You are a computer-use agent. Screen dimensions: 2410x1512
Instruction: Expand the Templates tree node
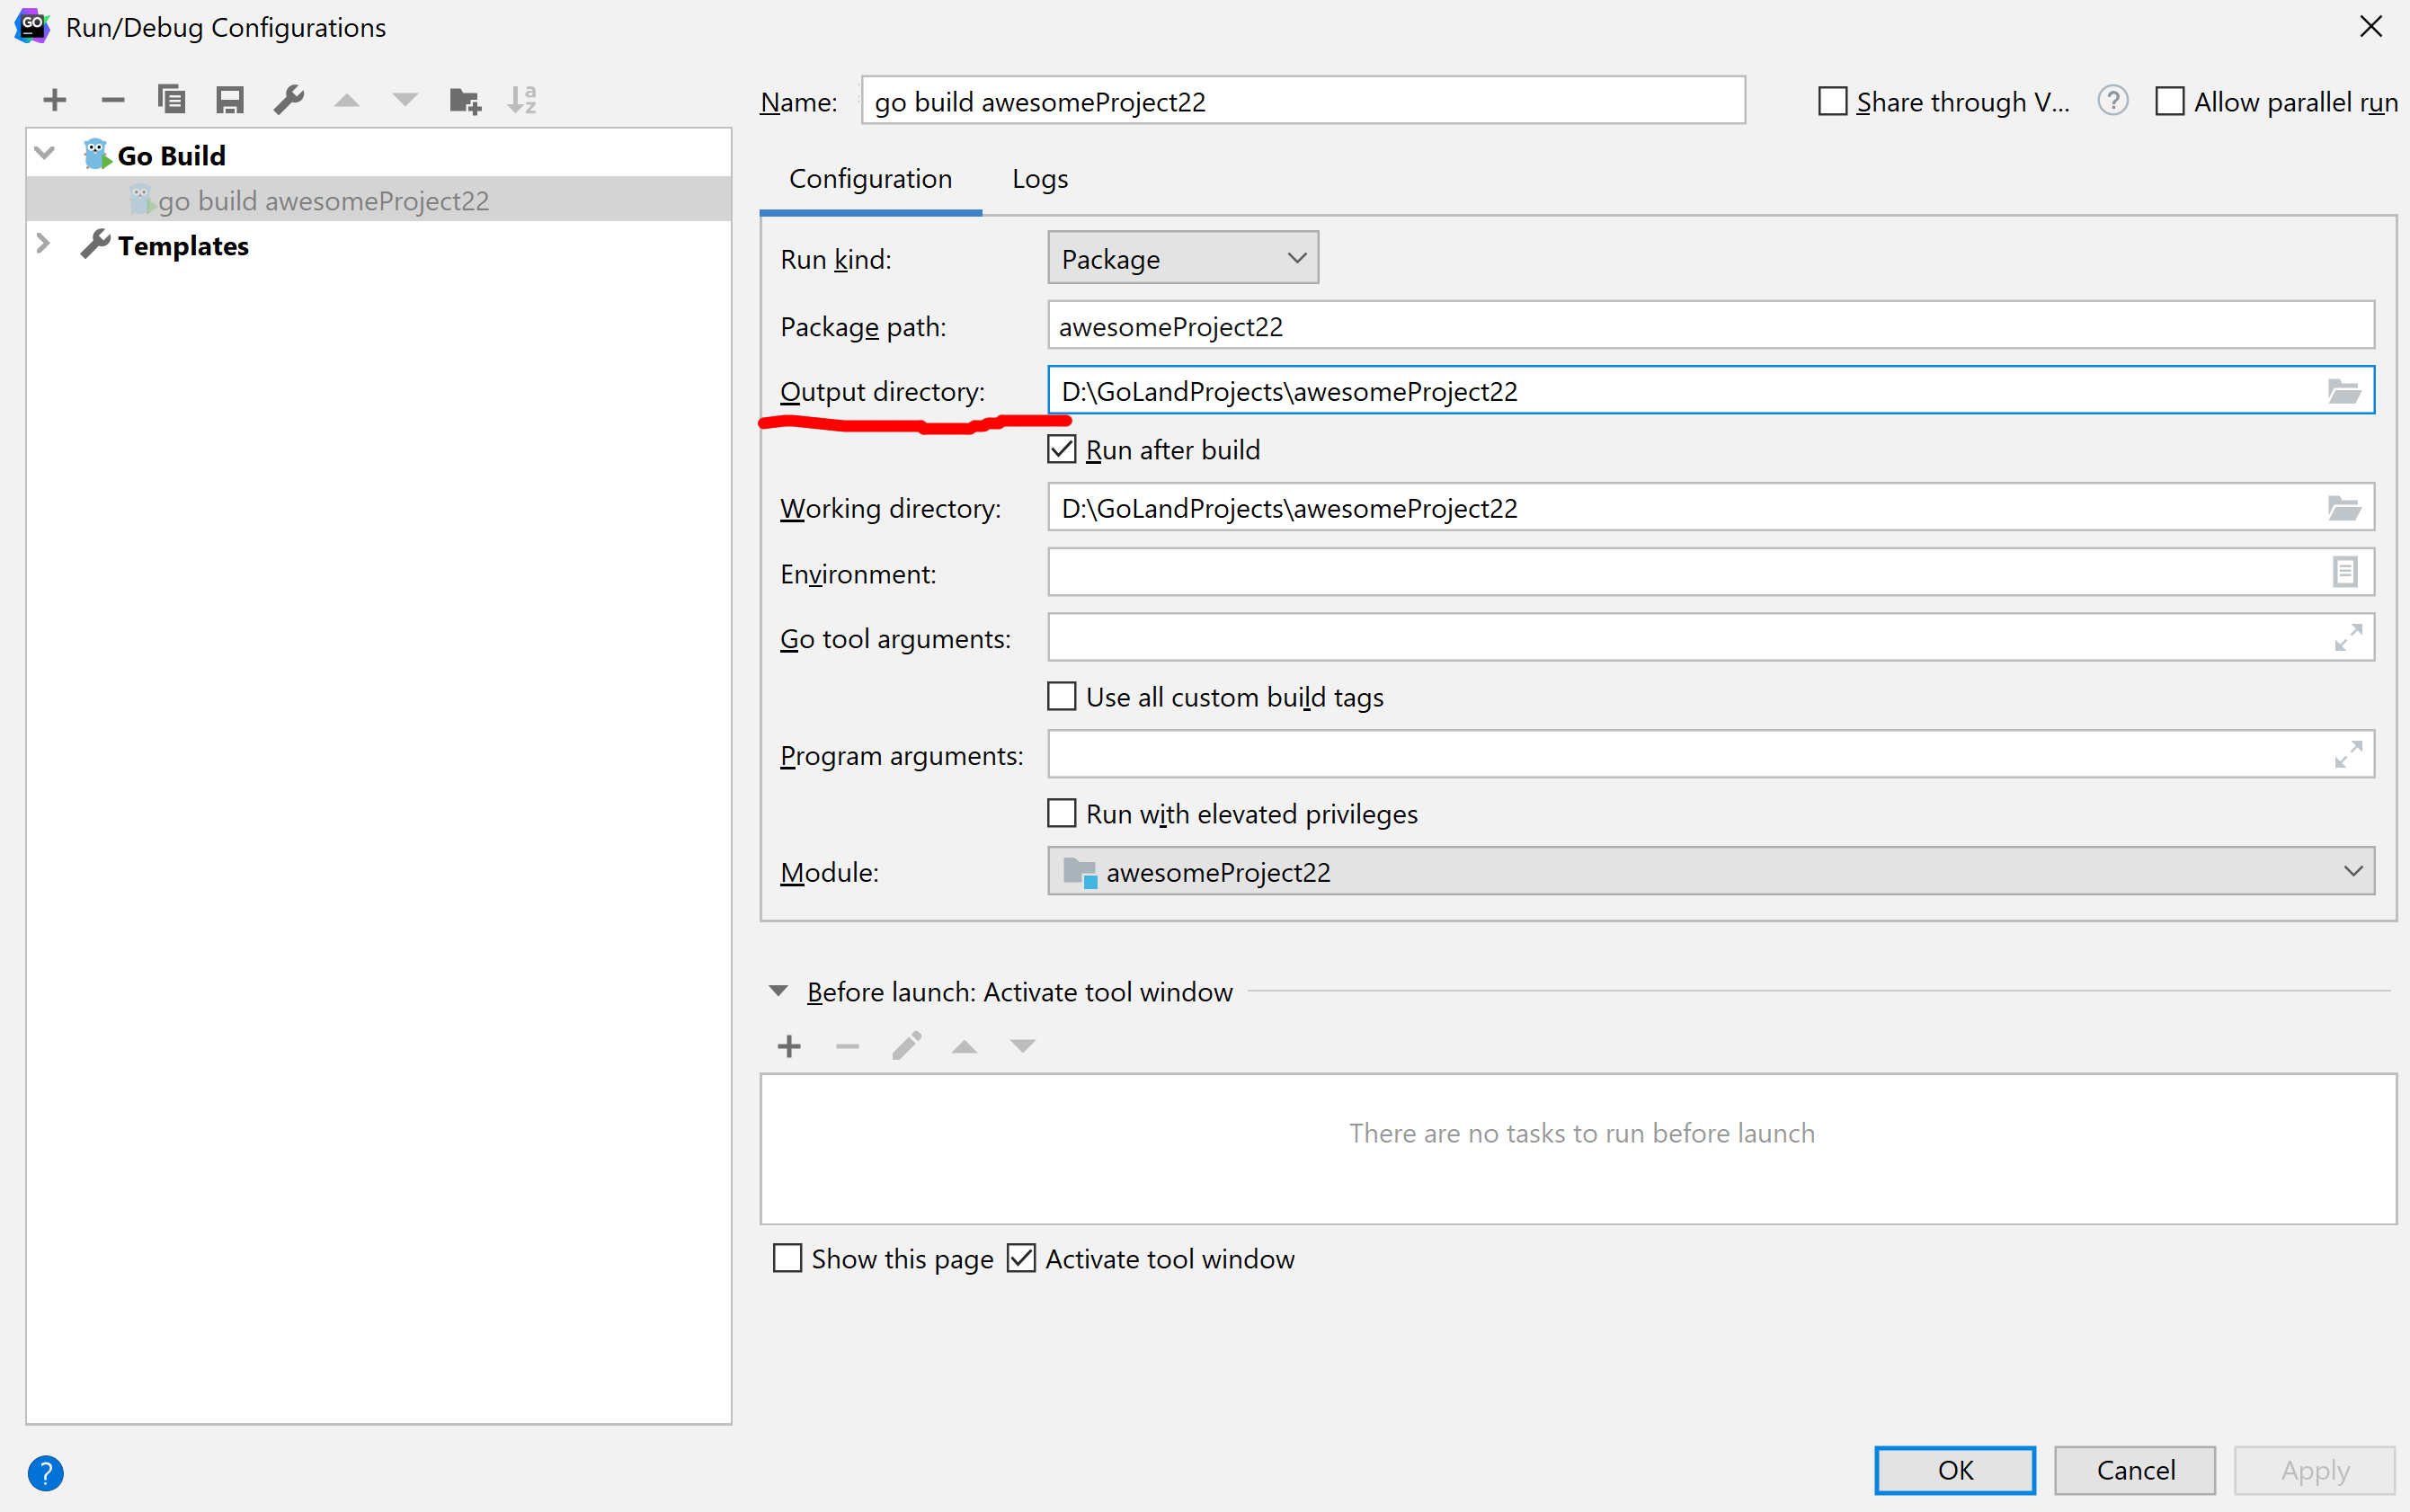tap(43, 245)
